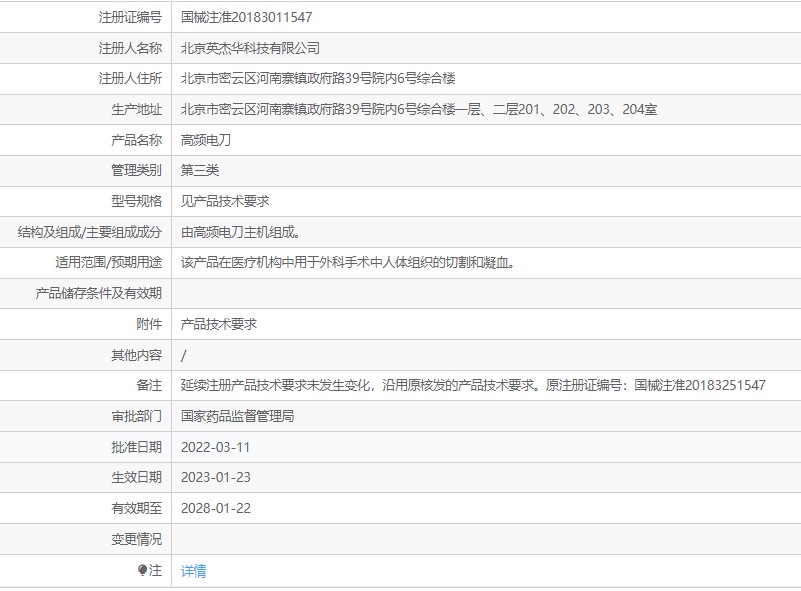Select the slash value in the 其他内容 row
The image size is (801, 591).
point(184,355)
